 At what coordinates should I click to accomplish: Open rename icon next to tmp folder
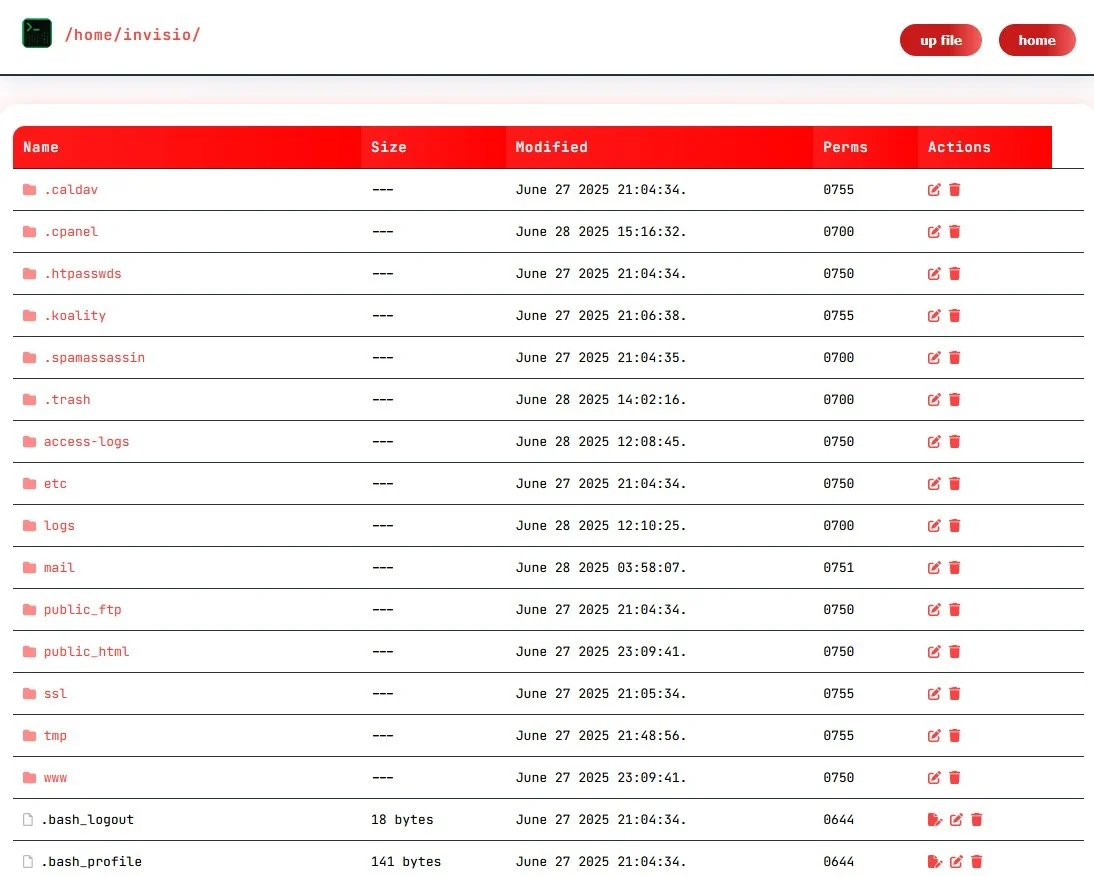coord(933,735)
